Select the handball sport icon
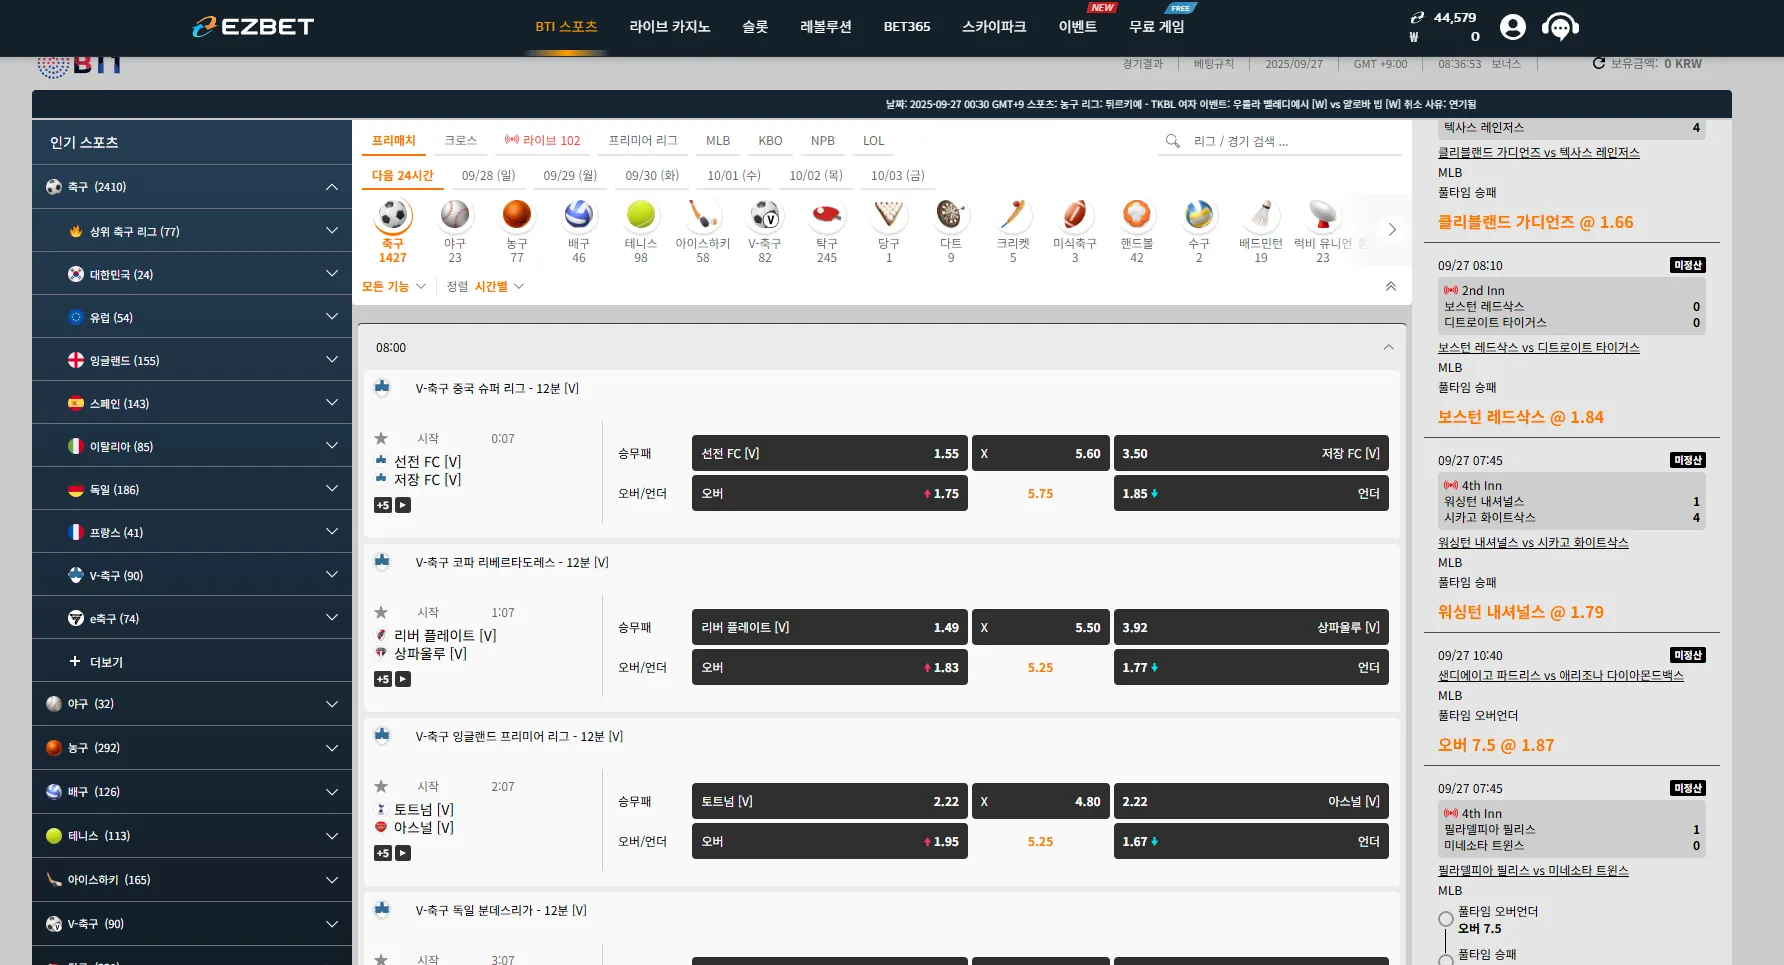This screenshot has width=1784, height=965. click(x=1137, y=215)
